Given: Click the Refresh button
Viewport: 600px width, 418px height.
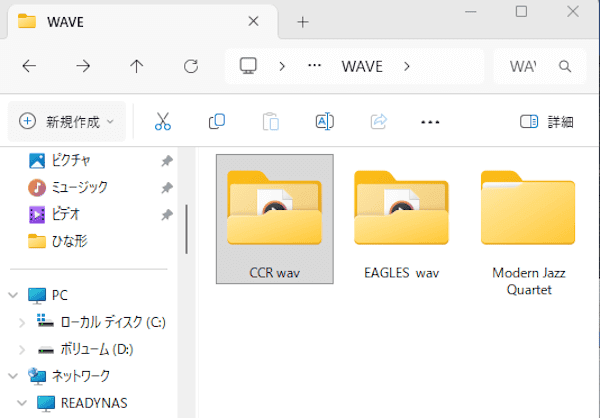Looking at the screenshot, I should [191, 67].
